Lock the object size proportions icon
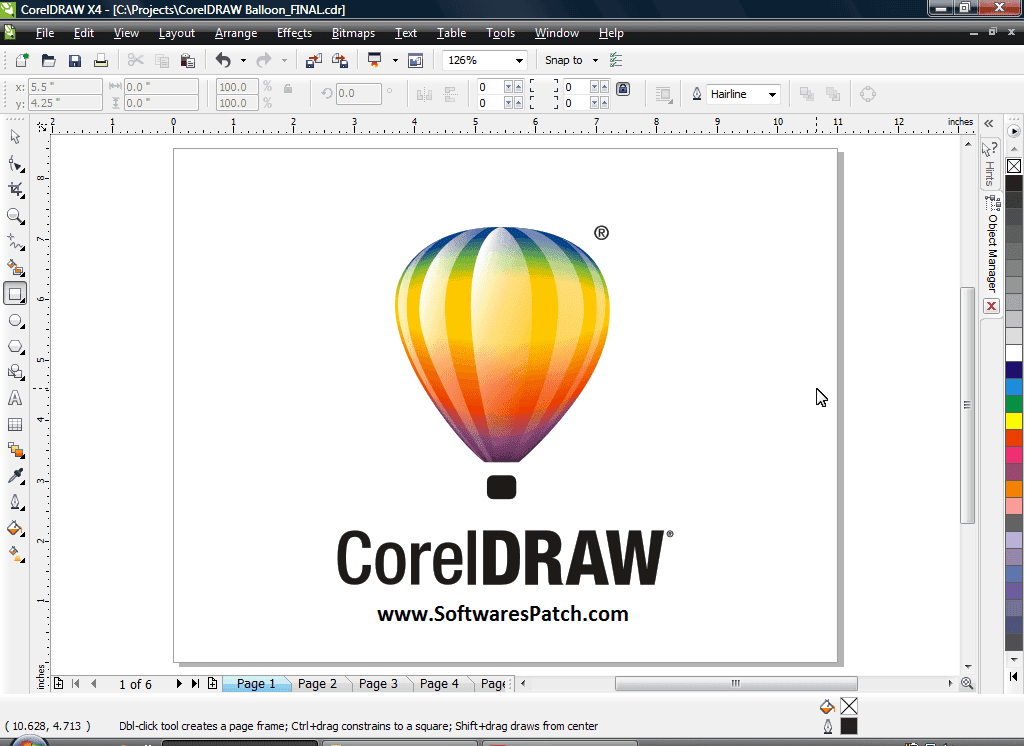Viewport: 1025px width, 746px height. [x=287, y=89]
